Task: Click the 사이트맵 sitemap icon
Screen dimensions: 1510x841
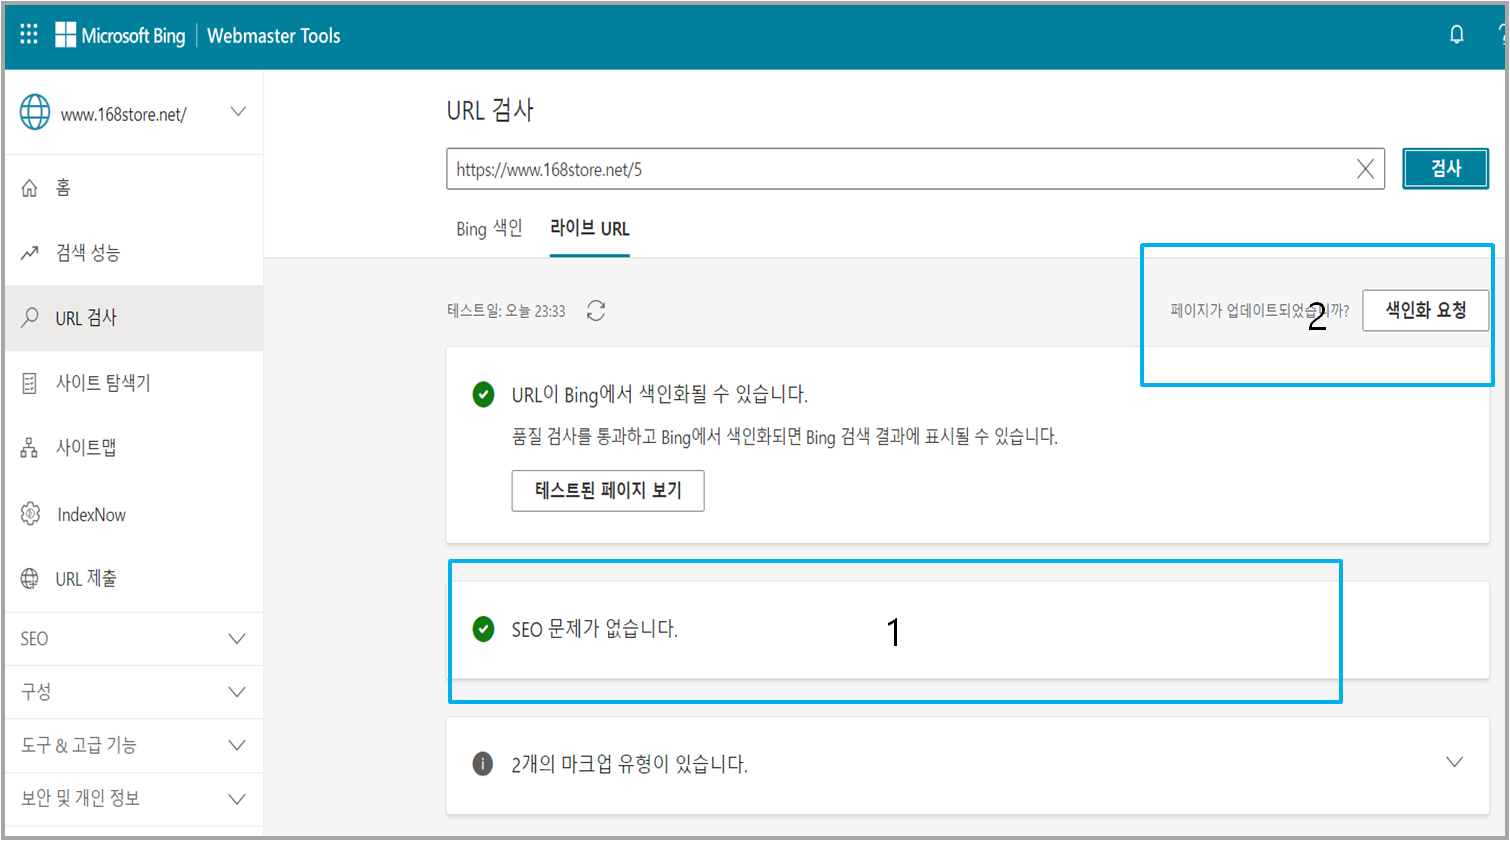Action: (29, 447)
